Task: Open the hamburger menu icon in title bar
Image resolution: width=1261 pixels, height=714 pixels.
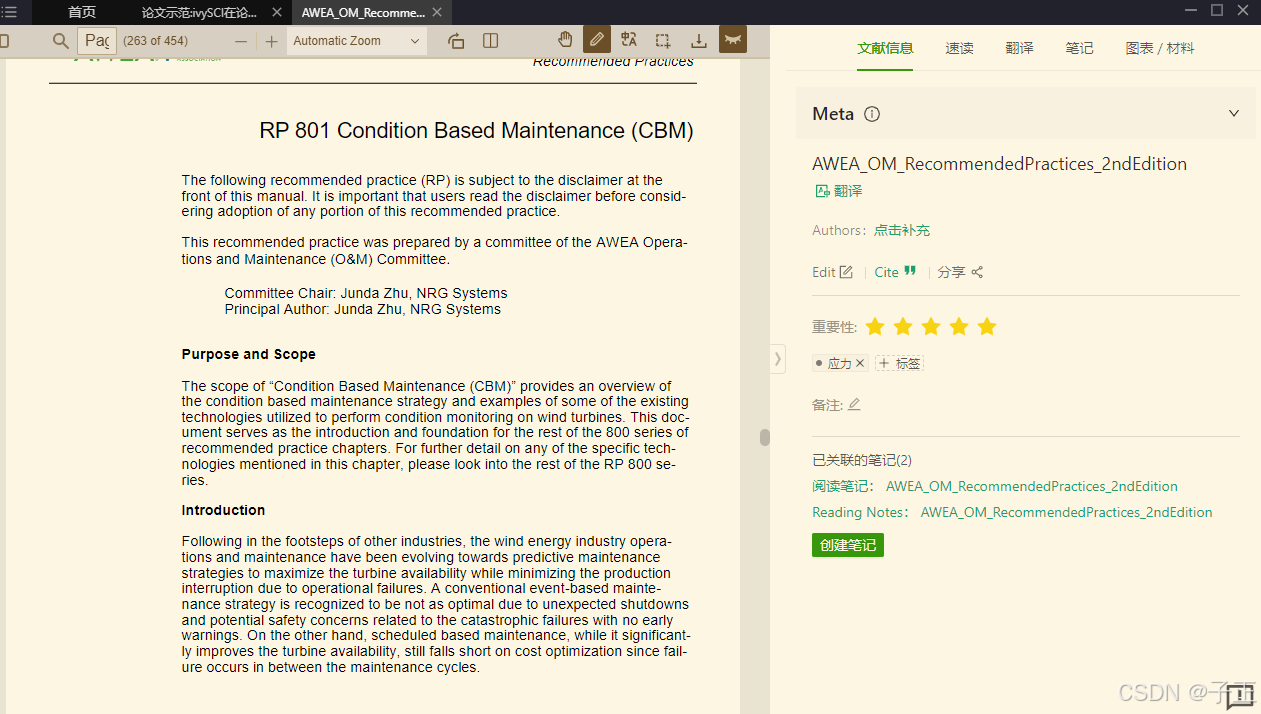Action: pos(9,12)
